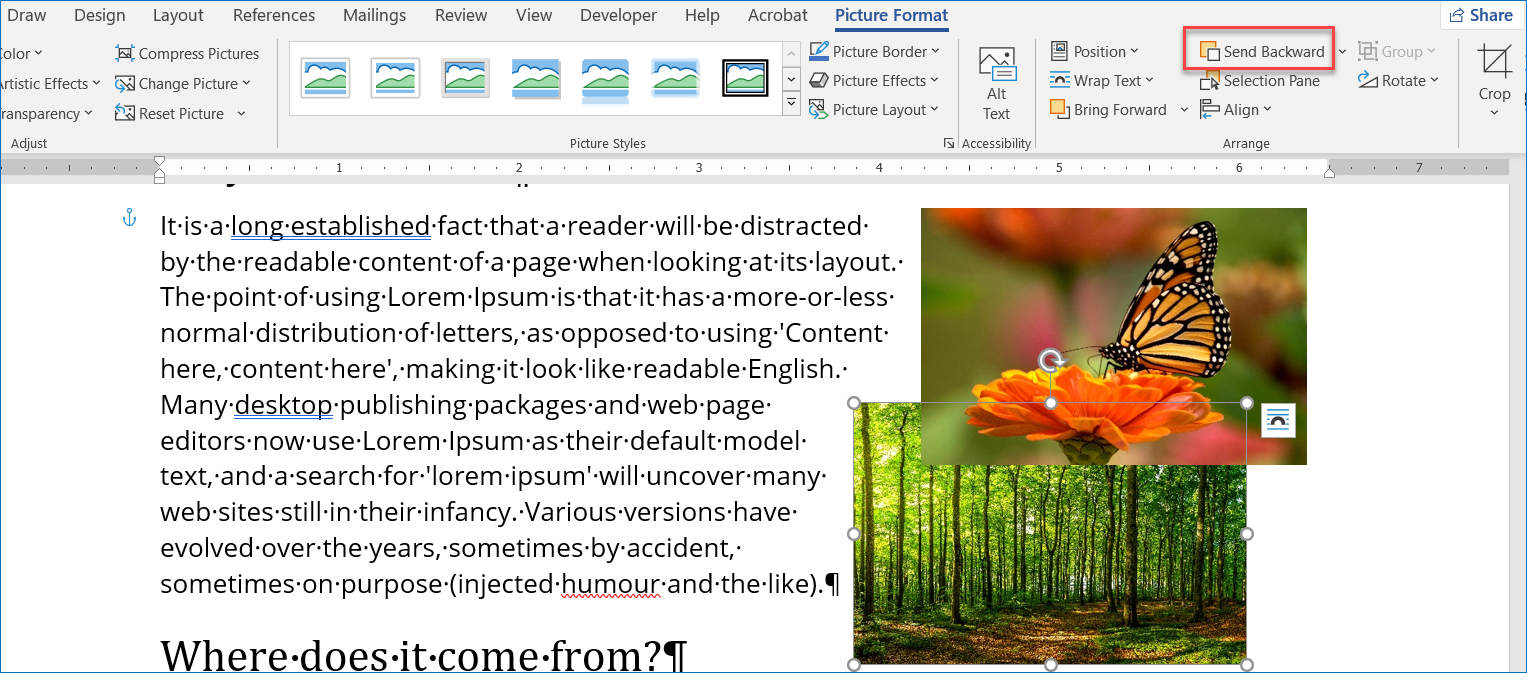Open the Rotate menu

(x=1398, y=80)
